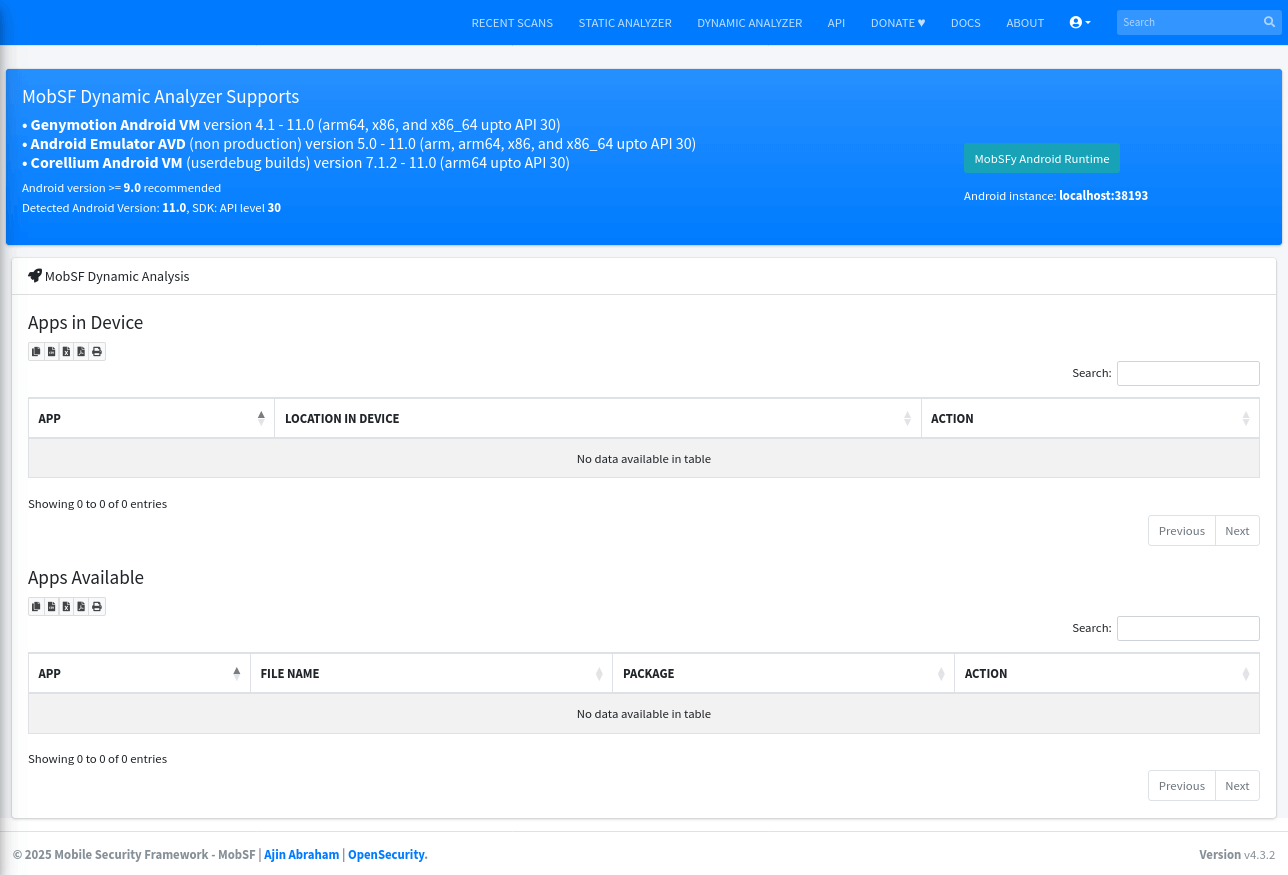Click Previous under Apps Available
1288x875 pixels.
click(x=1182, y=786)
